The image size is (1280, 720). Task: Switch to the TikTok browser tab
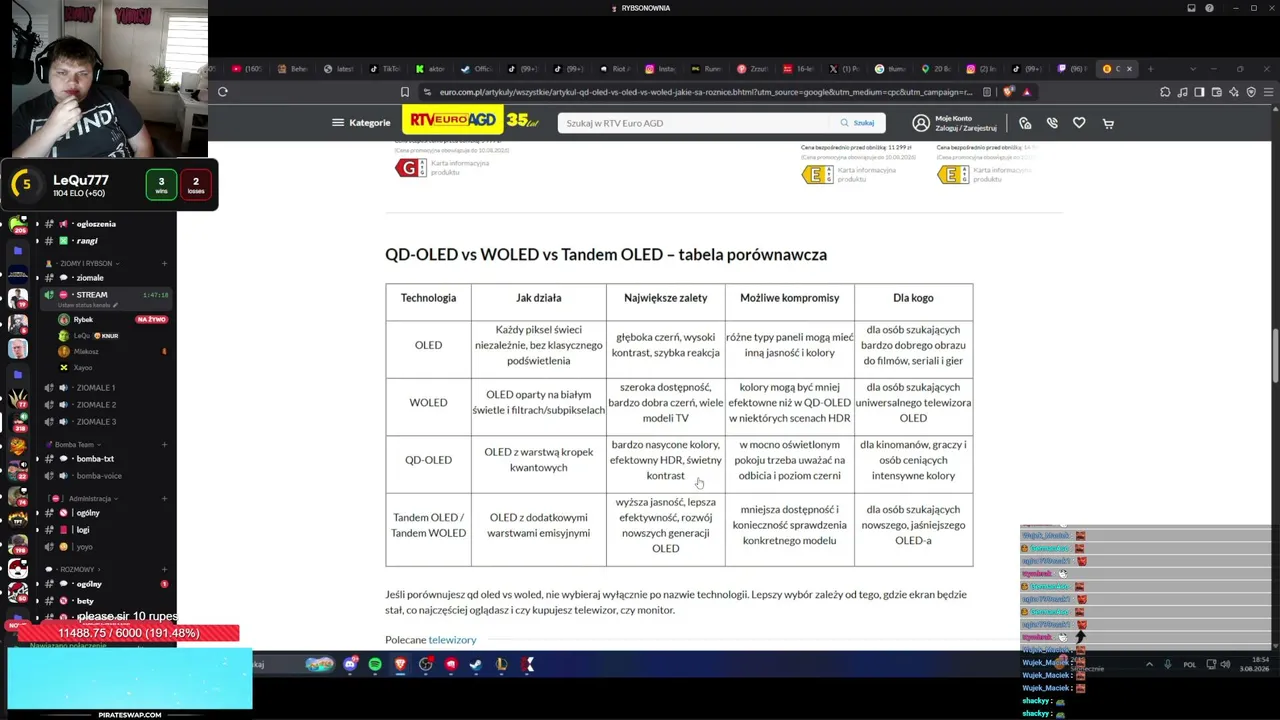coord(386,69)
